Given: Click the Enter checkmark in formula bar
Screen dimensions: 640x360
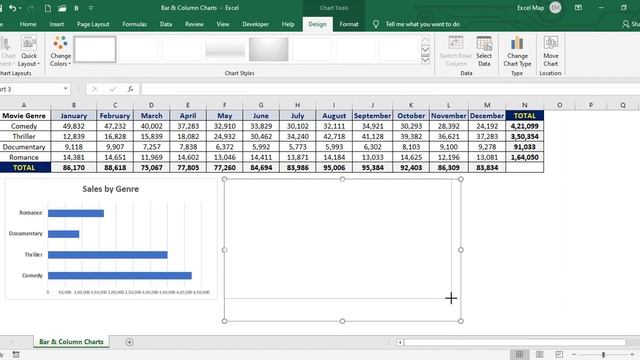Looking at the screenshot, I should point(113,89).
